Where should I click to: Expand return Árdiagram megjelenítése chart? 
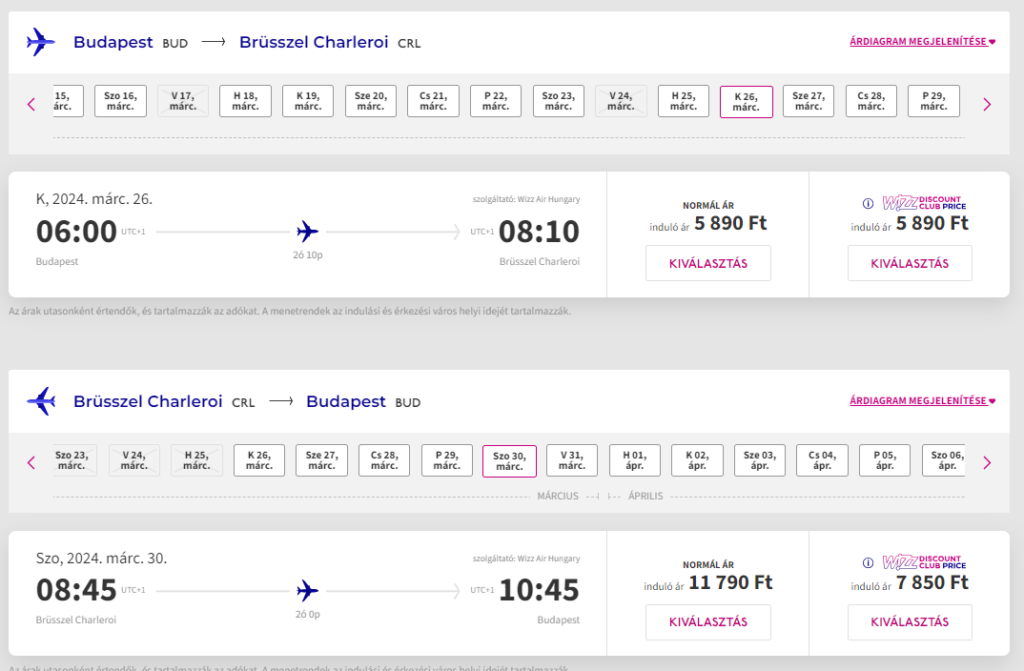click(922, 401)
